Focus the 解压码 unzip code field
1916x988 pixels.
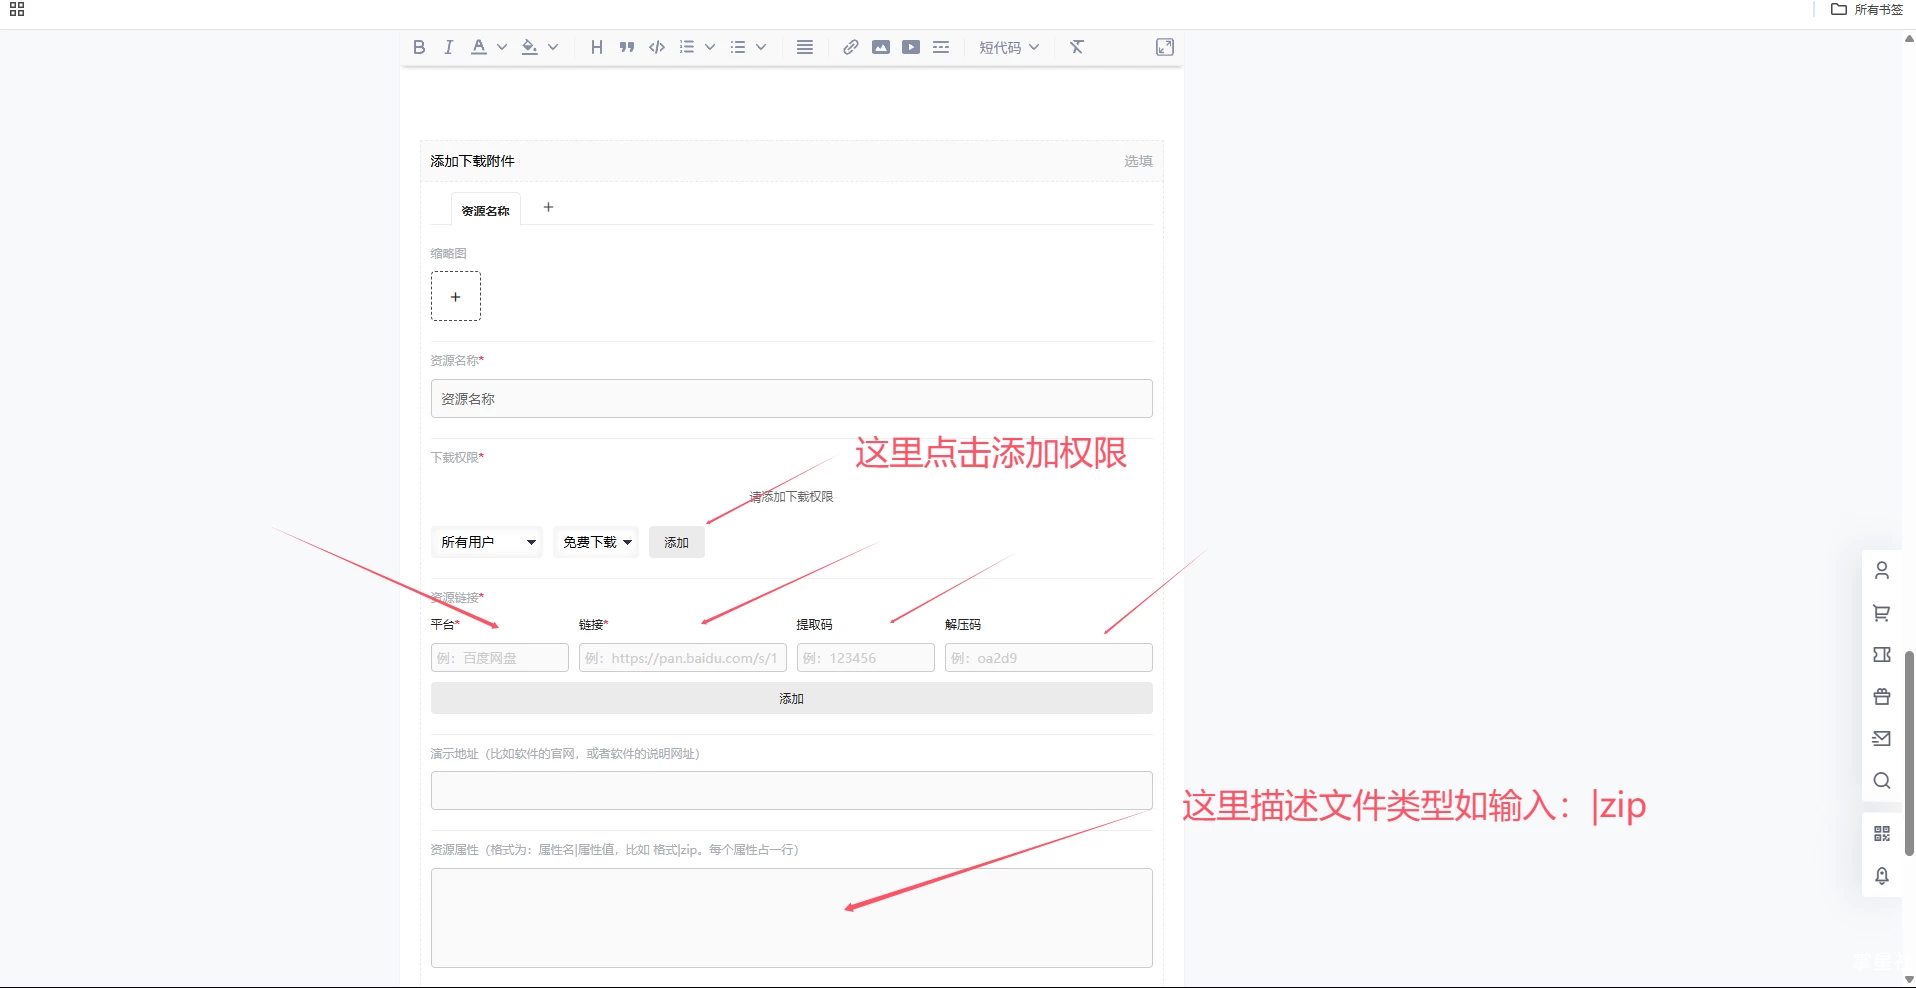1049,658
